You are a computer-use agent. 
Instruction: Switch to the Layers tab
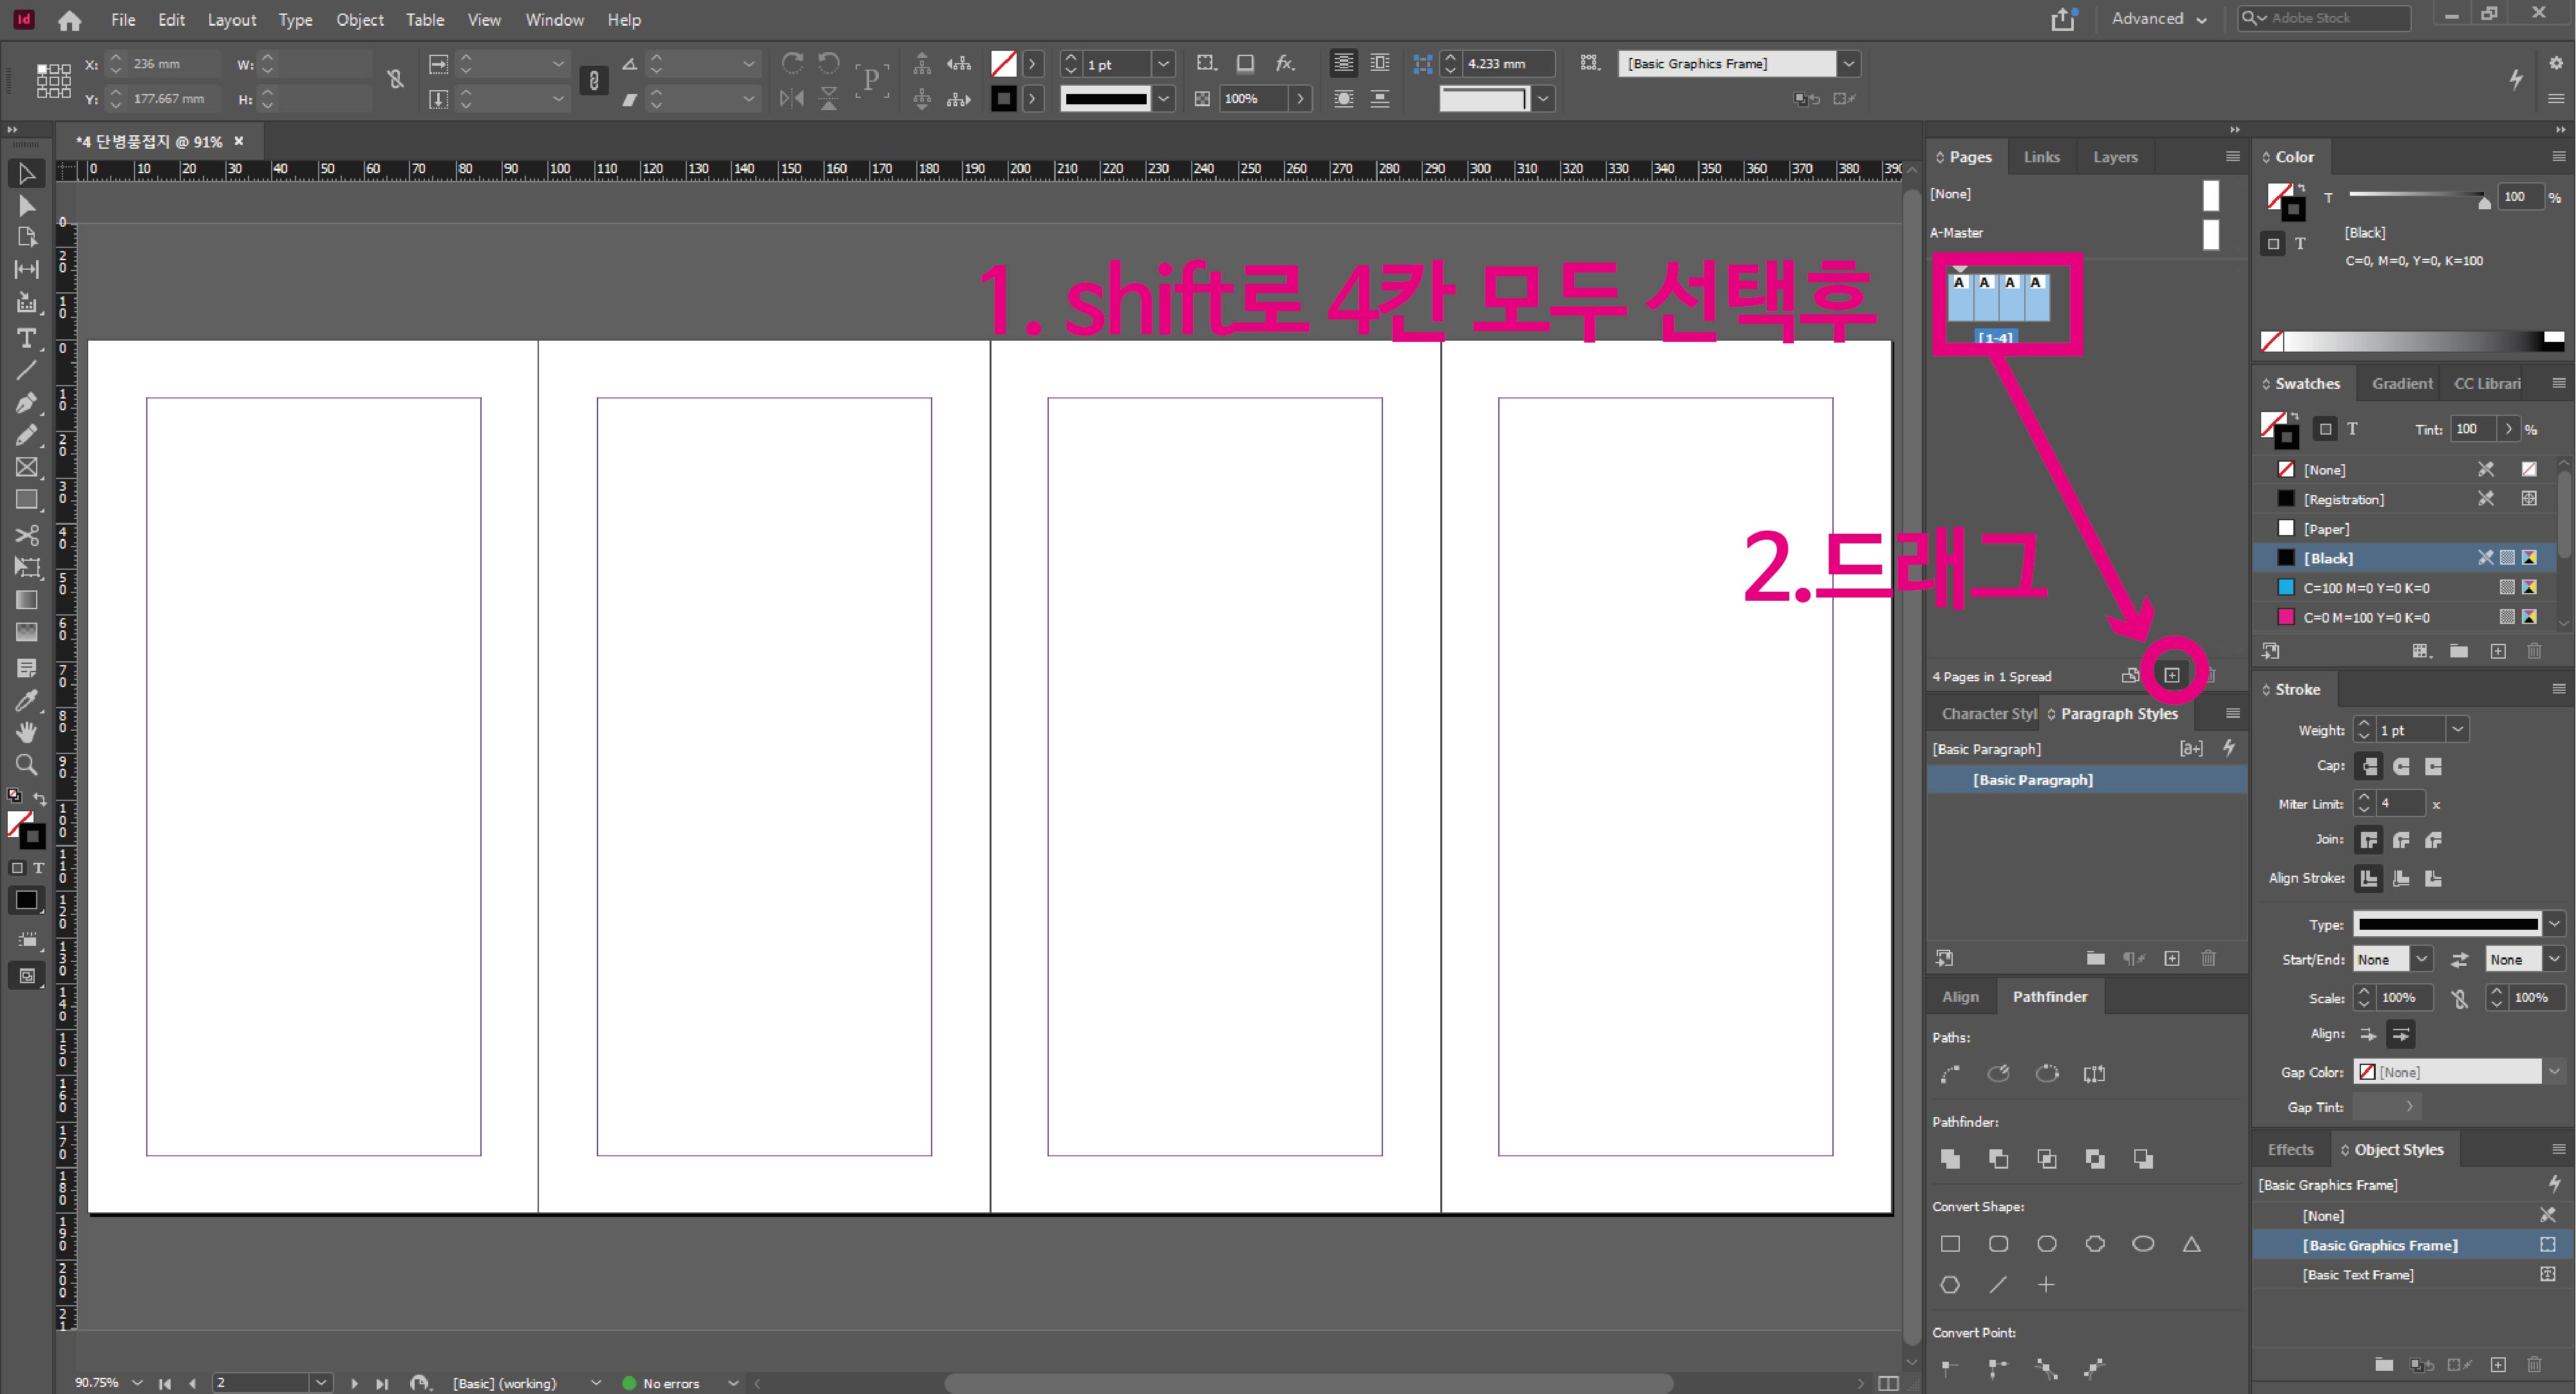click(2115, 157)
